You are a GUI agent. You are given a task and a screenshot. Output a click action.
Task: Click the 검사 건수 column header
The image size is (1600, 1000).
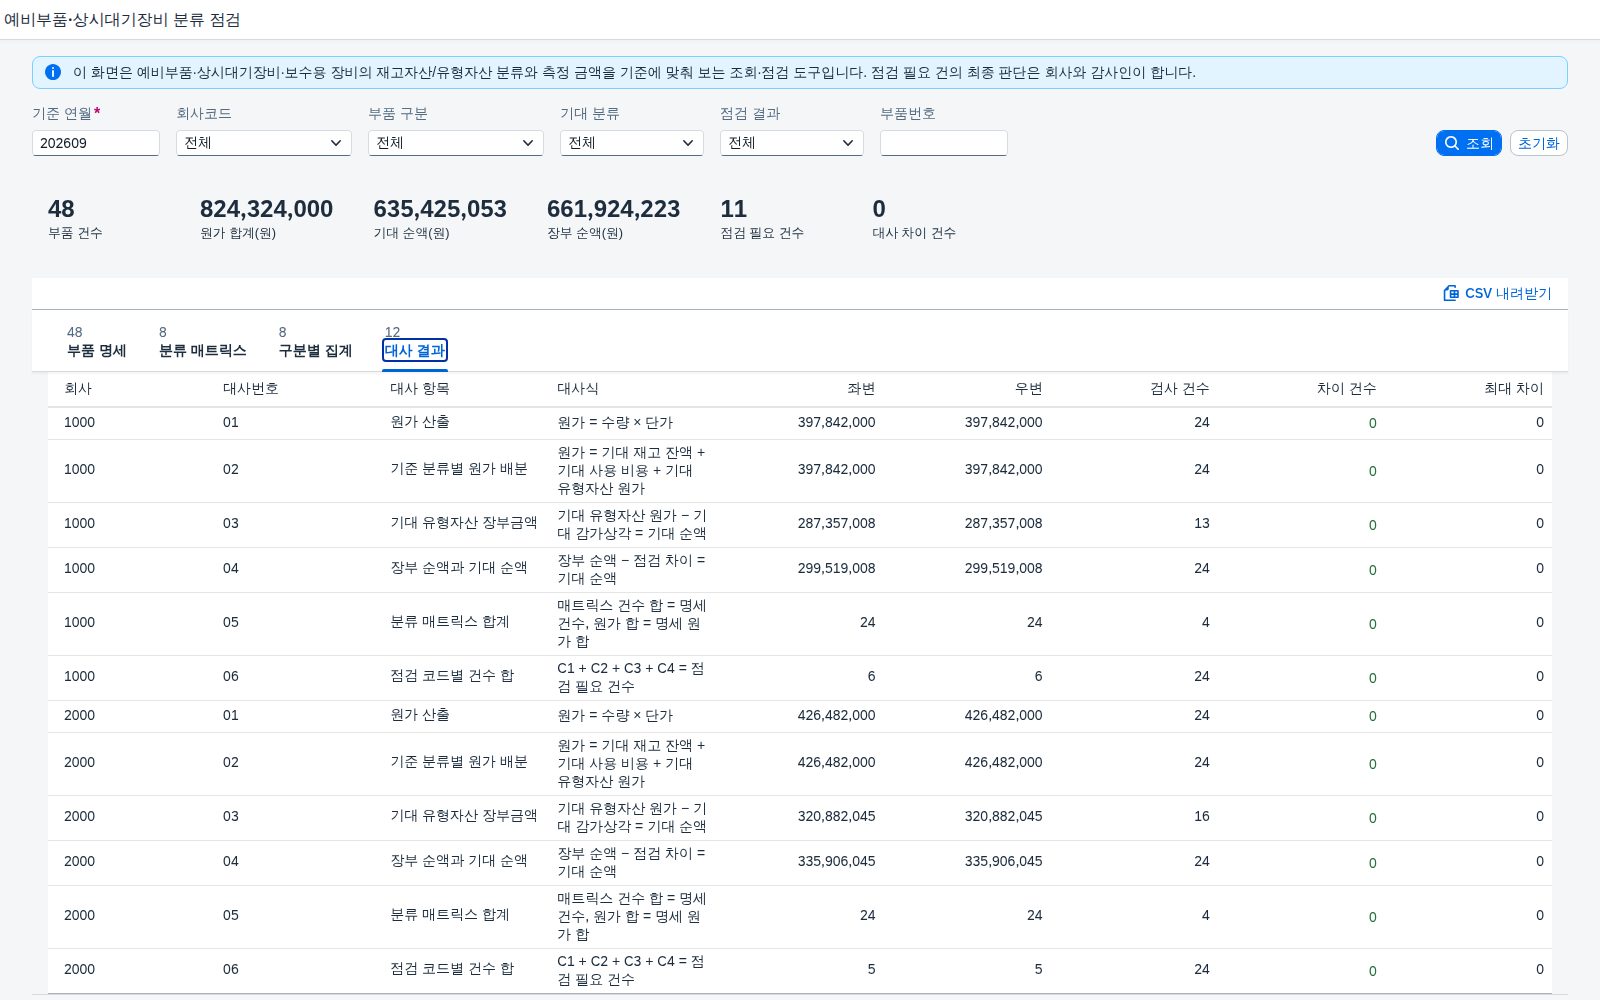[x=1180, y=388]
